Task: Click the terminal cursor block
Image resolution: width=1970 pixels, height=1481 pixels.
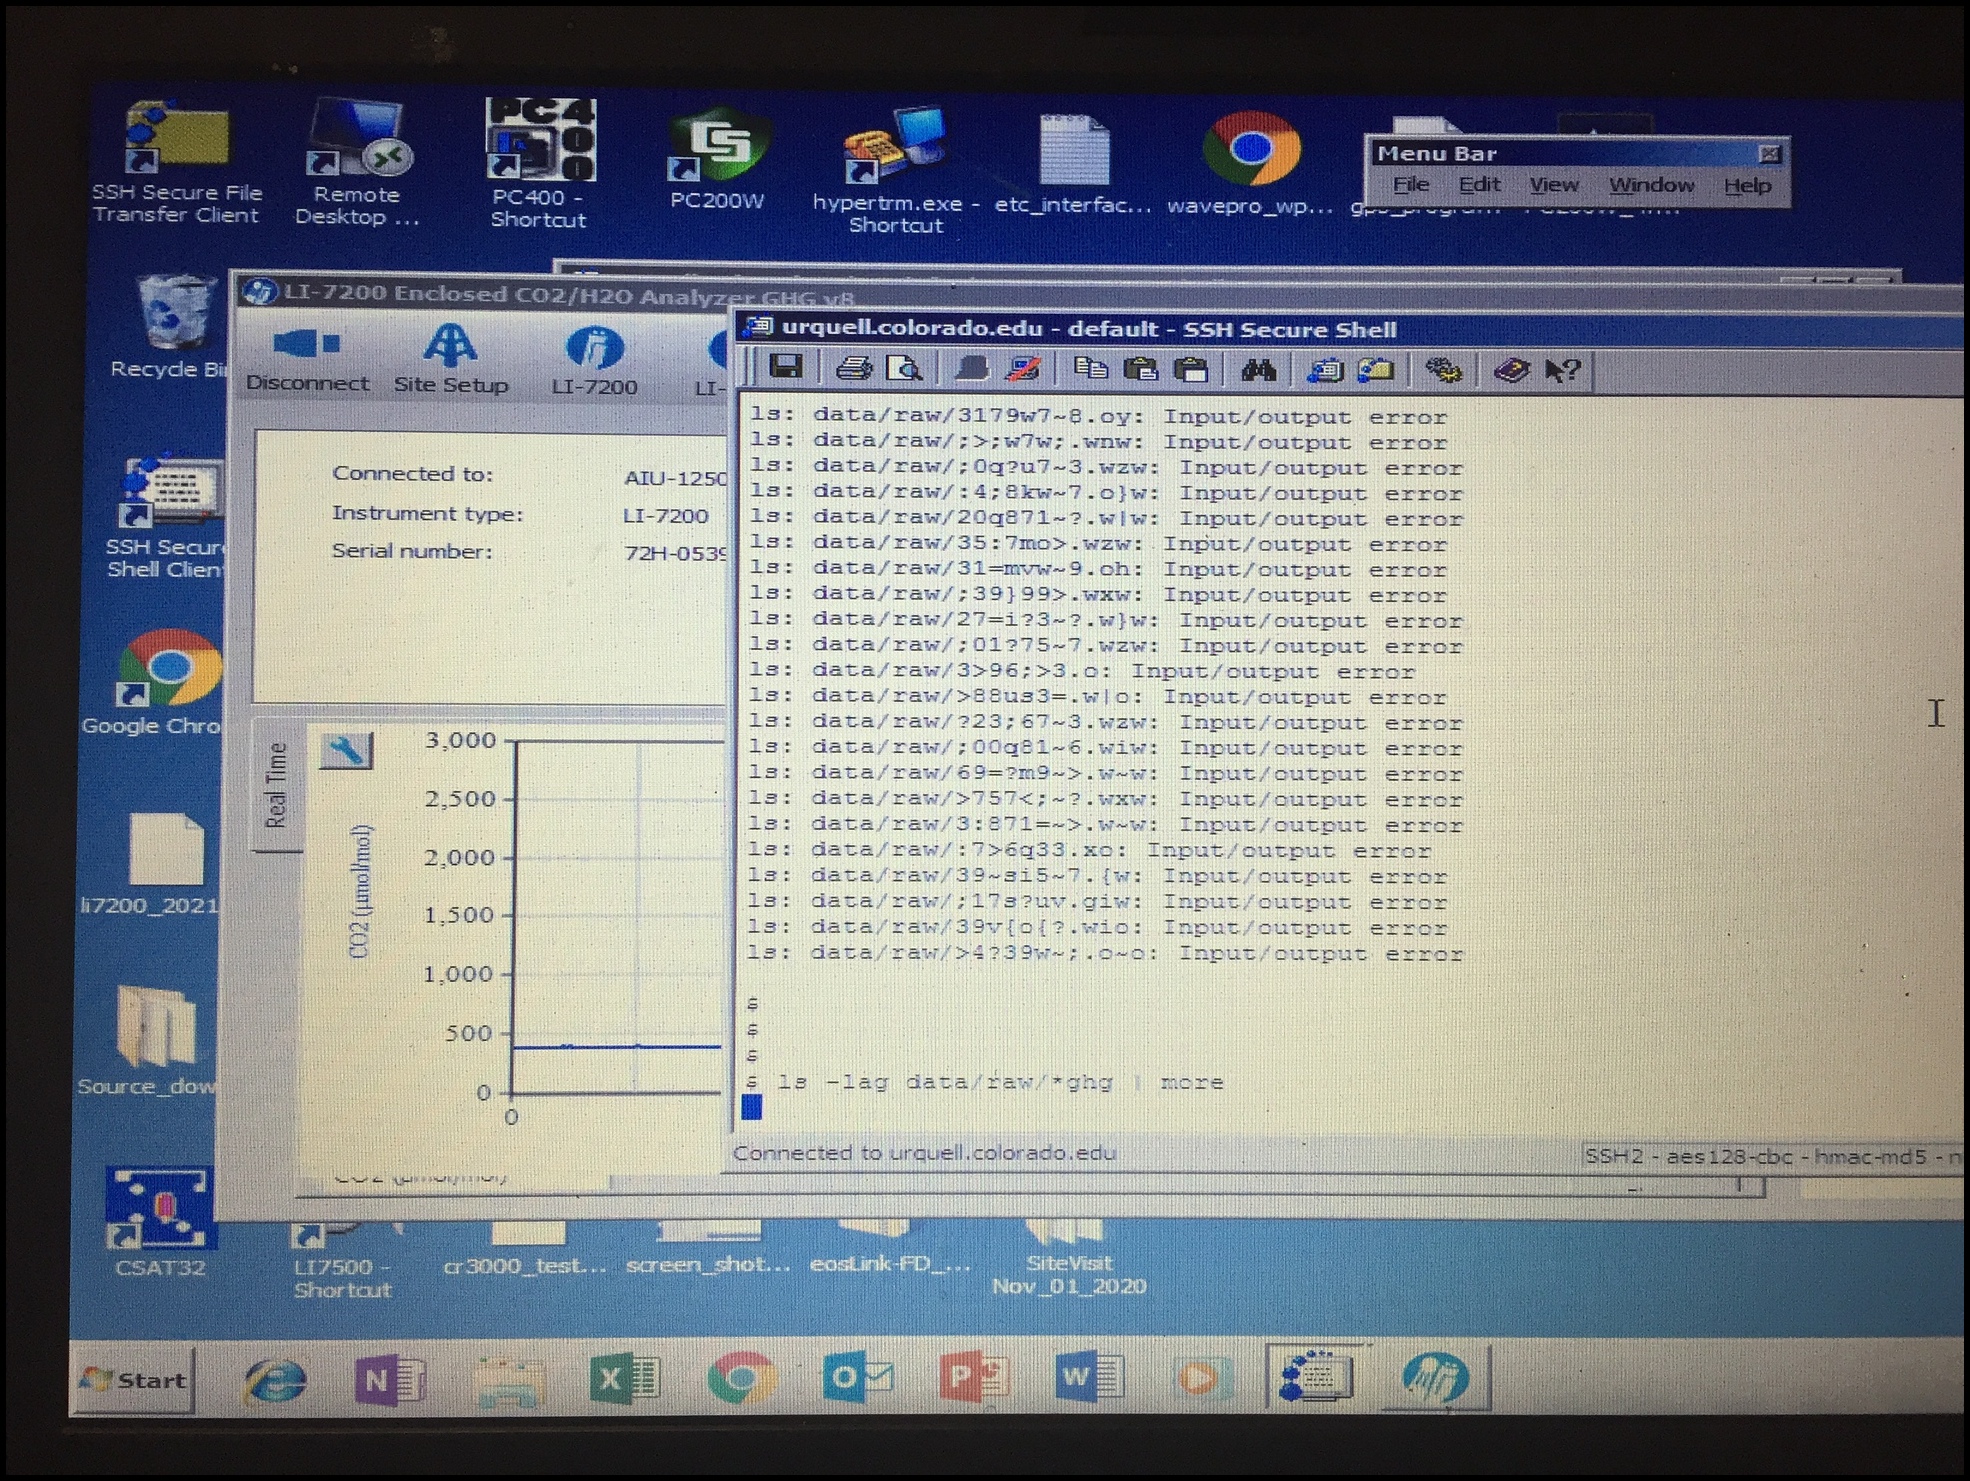Action: 752,1107
